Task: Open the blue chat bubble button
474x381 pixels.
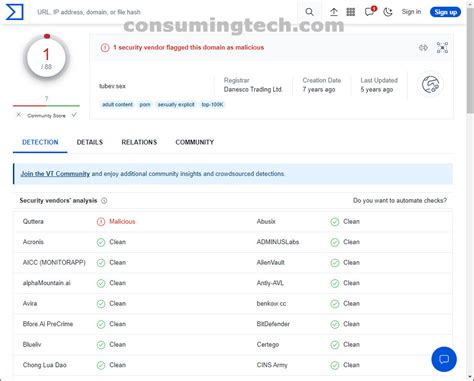Action: coord(444,359)
